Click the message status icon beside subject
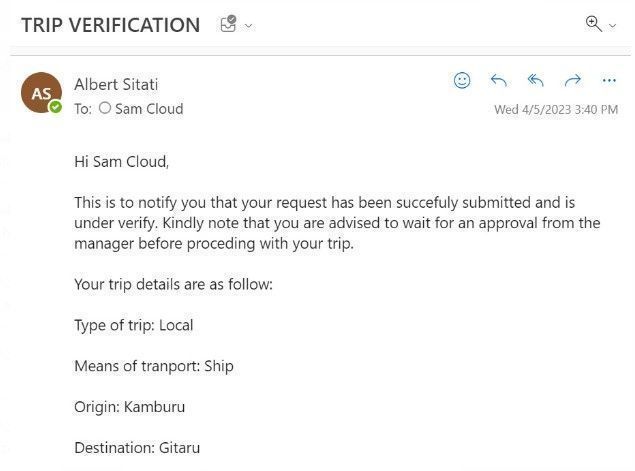635x471 pixels. (x=228, y=25)
